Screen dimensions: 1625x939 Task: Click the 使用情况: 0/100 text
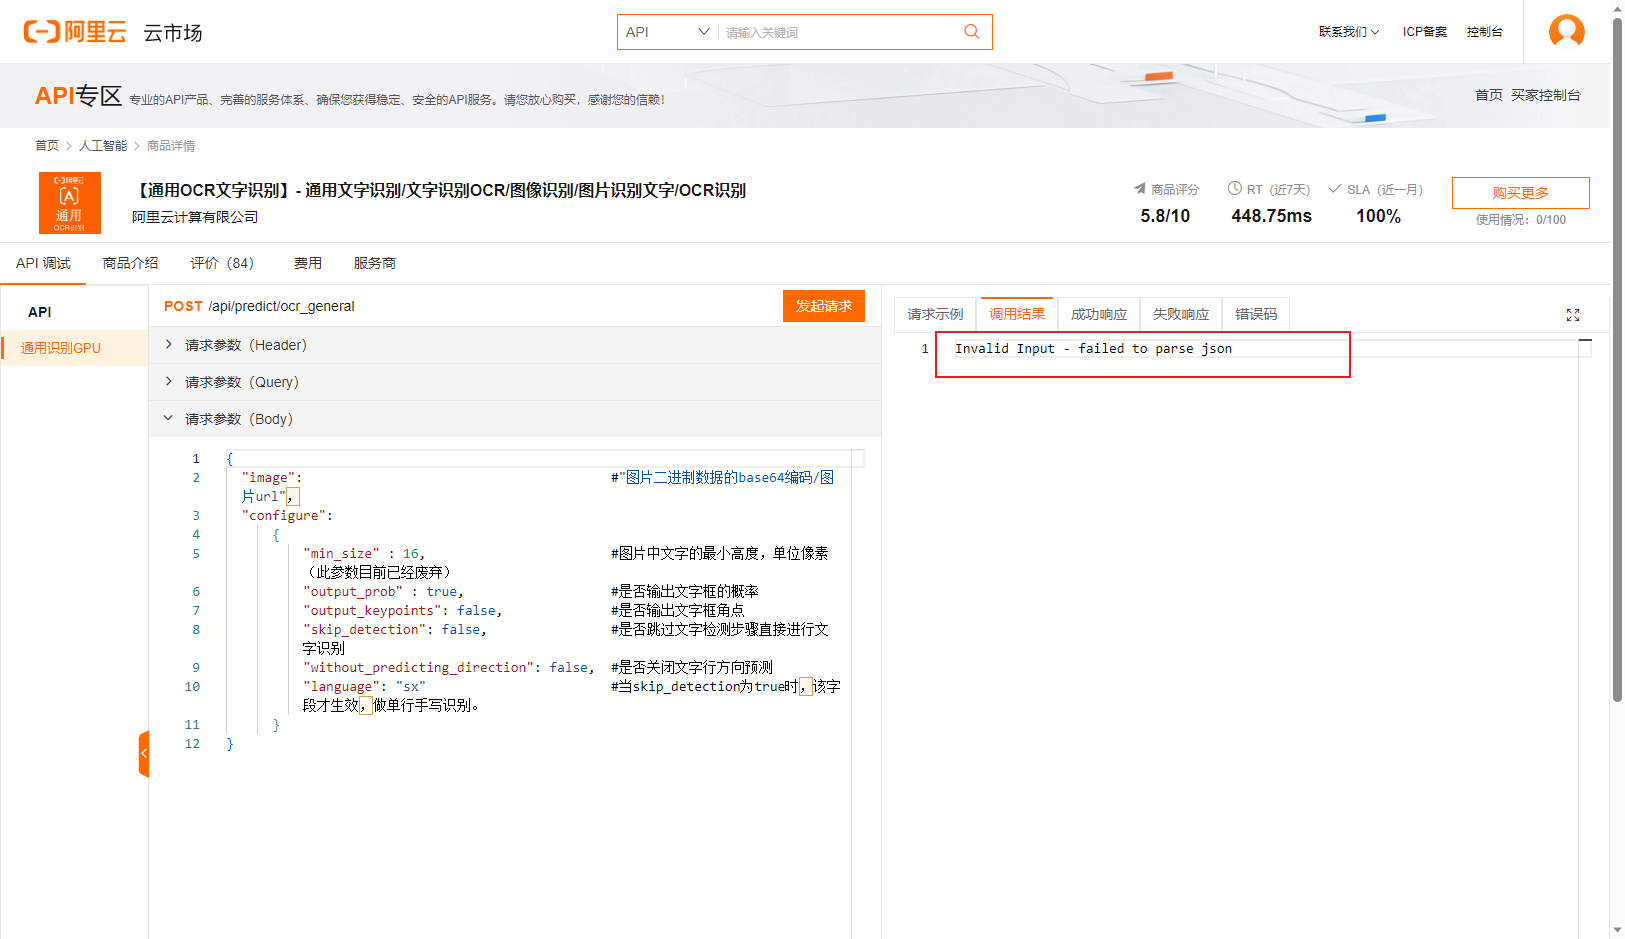pyautogui.click(x=1520, y=220)
